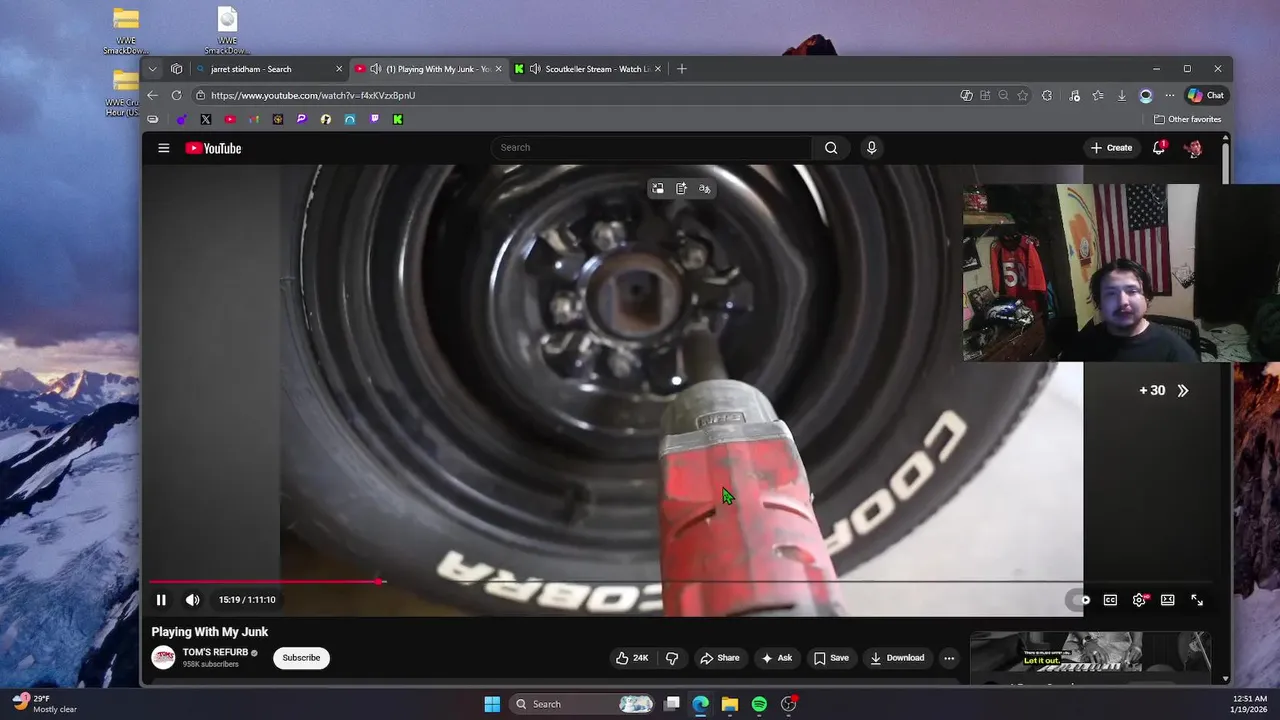This screenshot has height=720, width=1280.
Task: Toggle the autoplay switch in player
Action: pyautogui.click(x=1081, y=600)
